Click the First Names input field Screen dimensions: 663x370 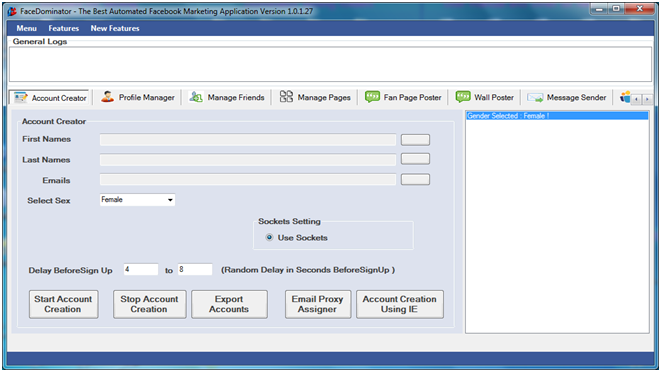248,140
